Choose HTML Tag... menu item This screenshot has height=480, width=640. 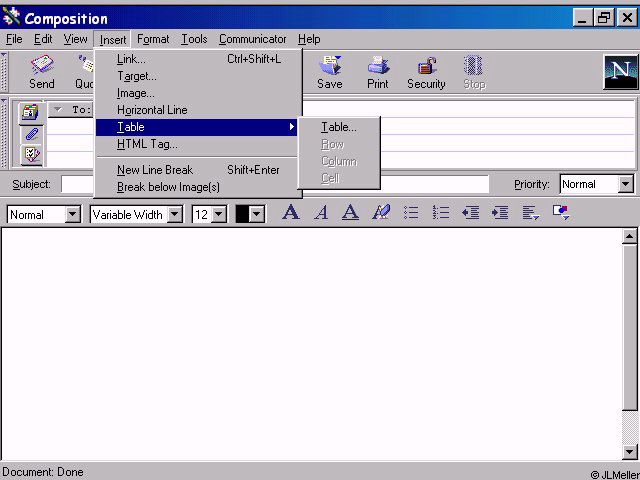198,144
